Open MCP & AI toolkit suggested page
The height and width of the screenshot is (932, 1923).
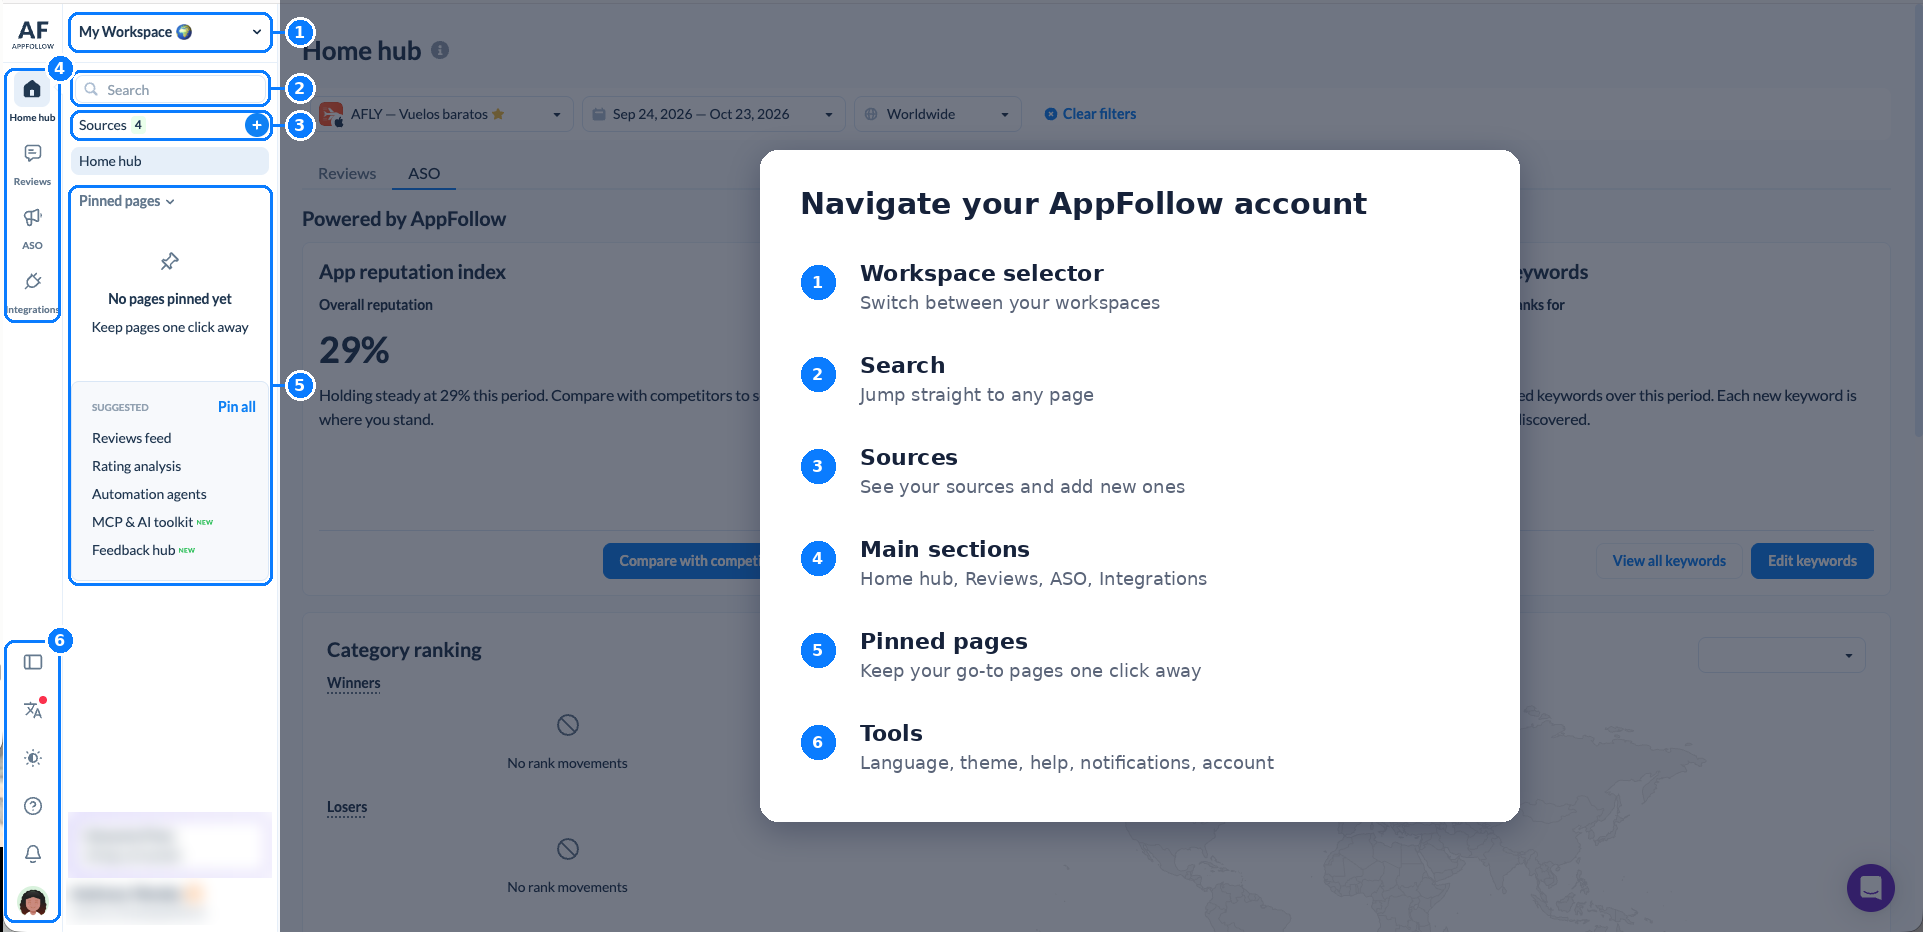(142, 522)
